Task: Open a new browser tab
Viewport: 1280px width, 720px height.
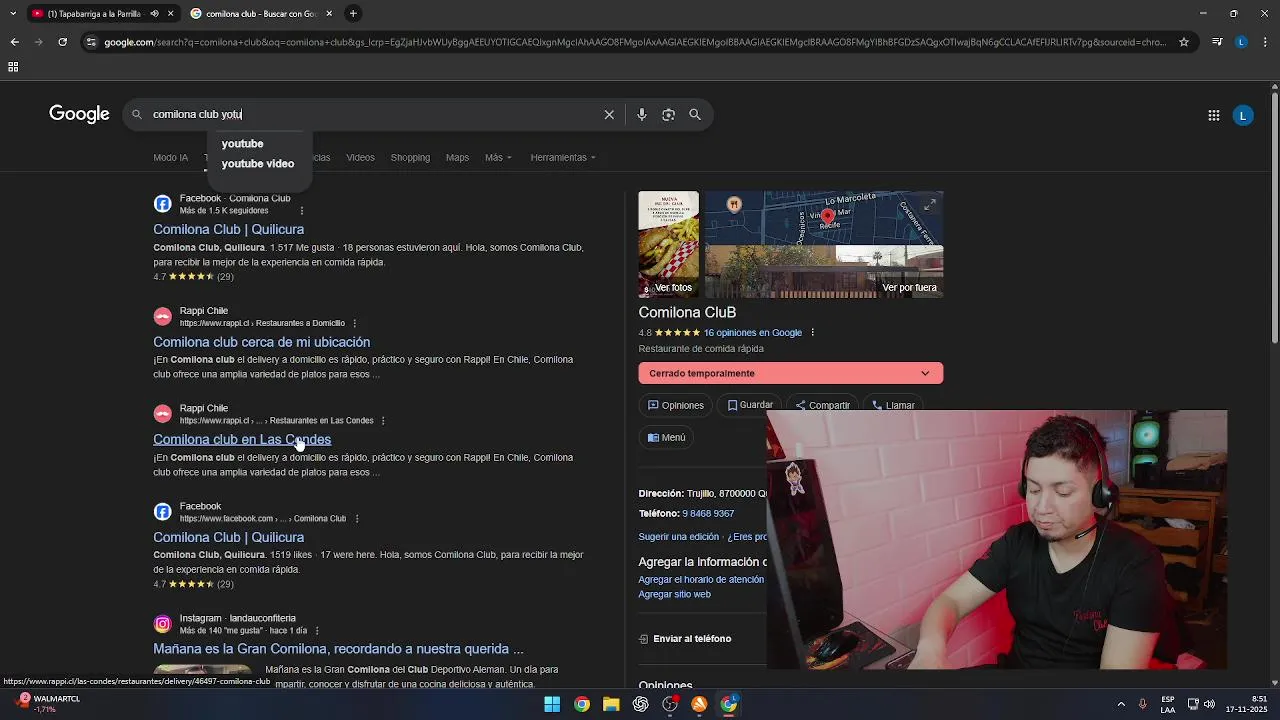Action: [x=353, y=14]
